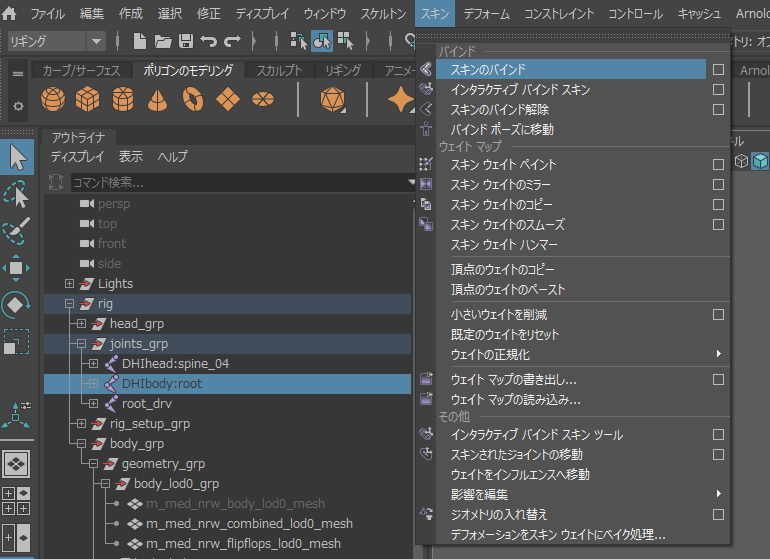770x559 pixels.
Task: Click the outliner コマンド検索 search field
Action: 238,182
